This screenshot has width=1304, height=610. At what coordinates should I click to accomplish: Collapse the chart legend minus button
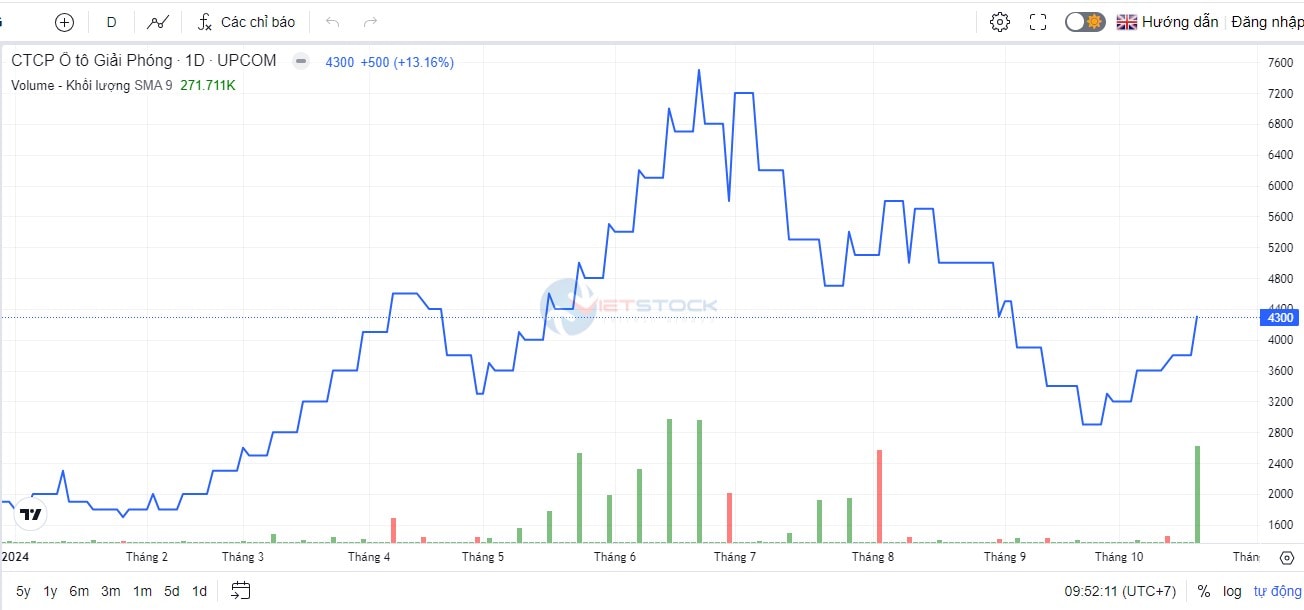tap(300, 61)
